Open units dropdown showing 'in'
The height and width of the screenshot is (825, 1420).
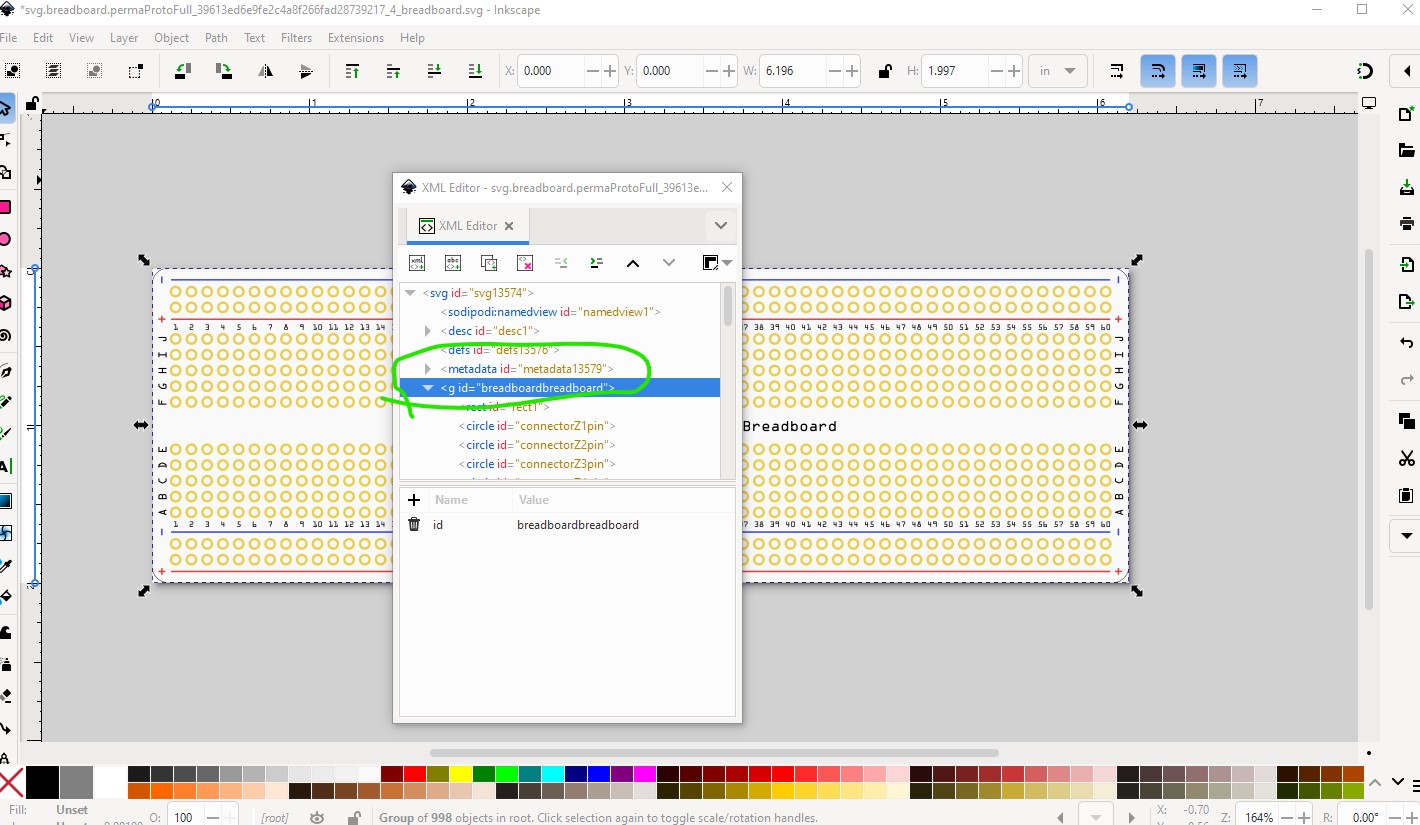pyautogui.click(x=1058, y=71)
